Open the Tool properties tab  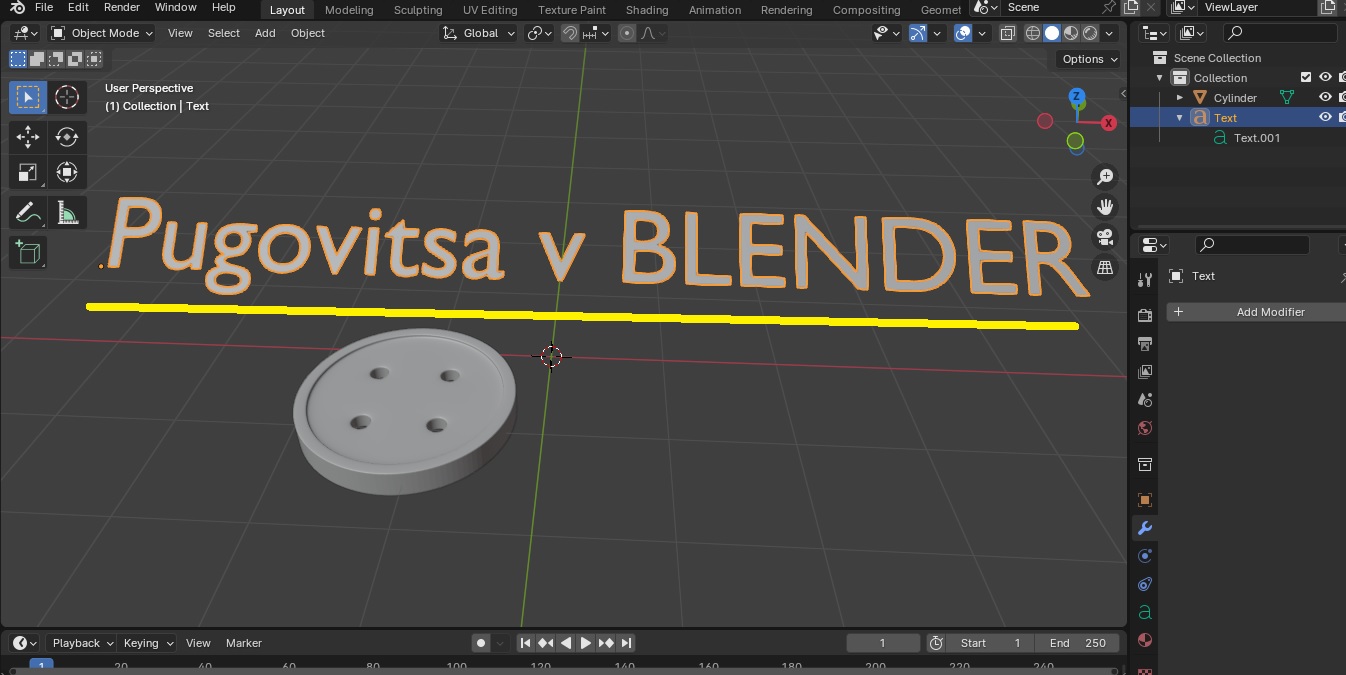click(x=1145, y=279)
